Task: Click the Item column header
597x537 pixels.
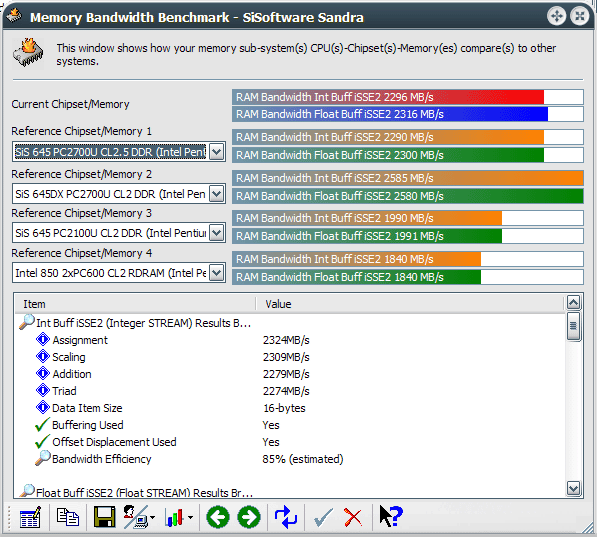Action: pos(135,304)
